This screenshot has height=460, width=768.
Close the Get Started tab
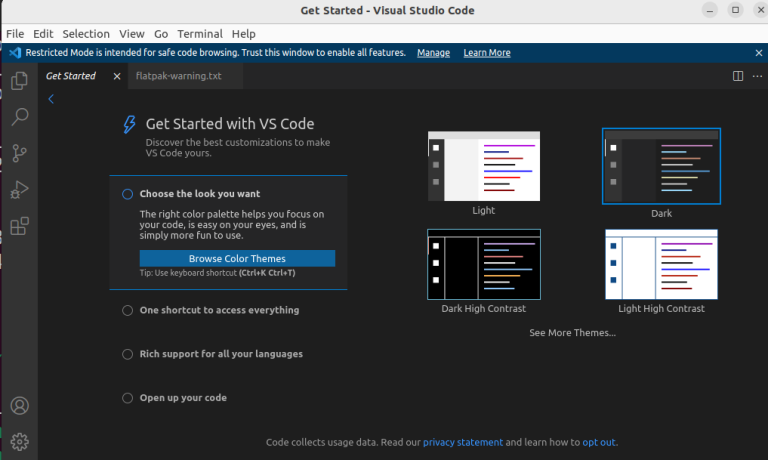coord(117,76)
